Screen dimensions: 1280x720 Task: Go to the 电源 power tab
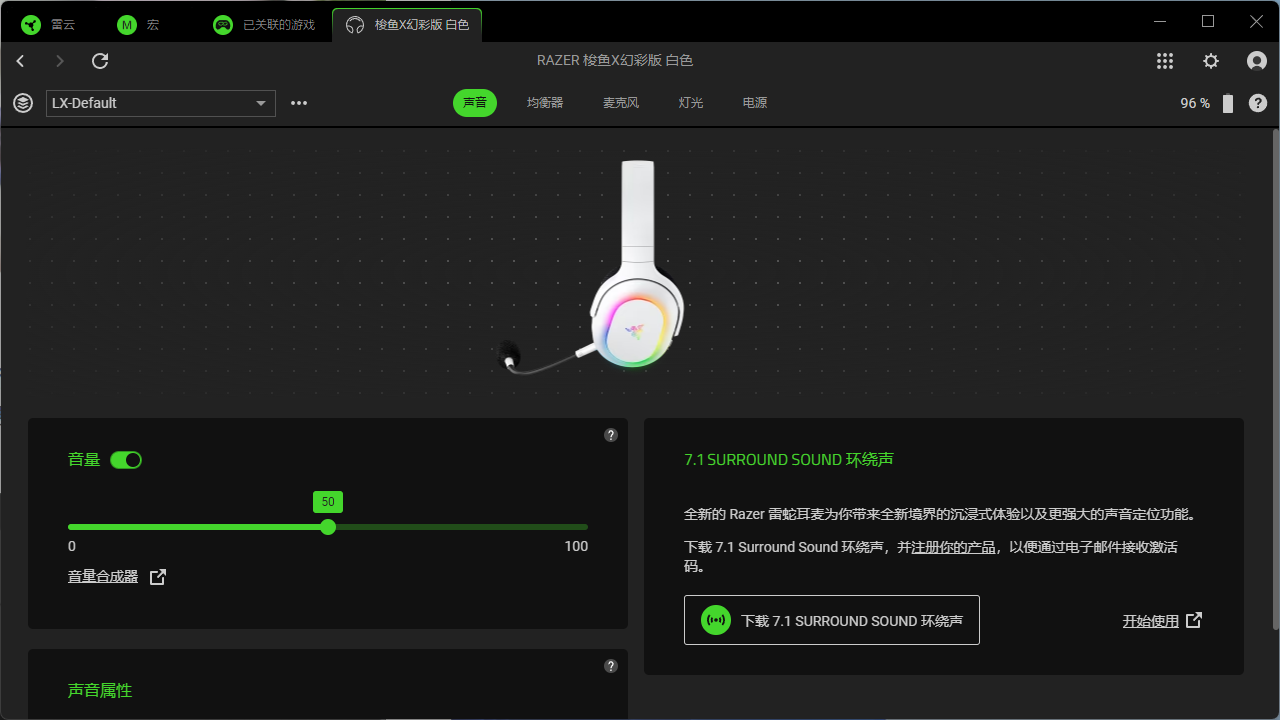pyautogui.click(x=755, y=103)
